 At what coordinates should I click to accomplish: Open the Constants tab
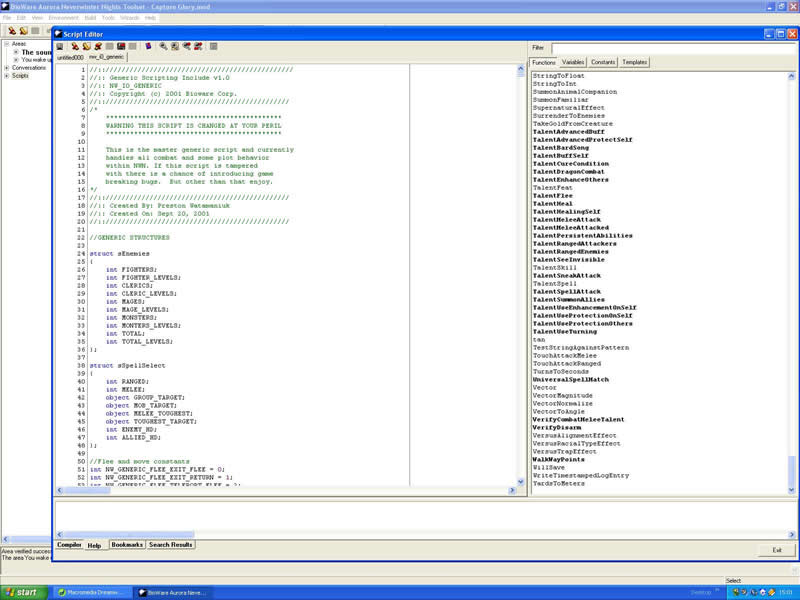point(603,62)
